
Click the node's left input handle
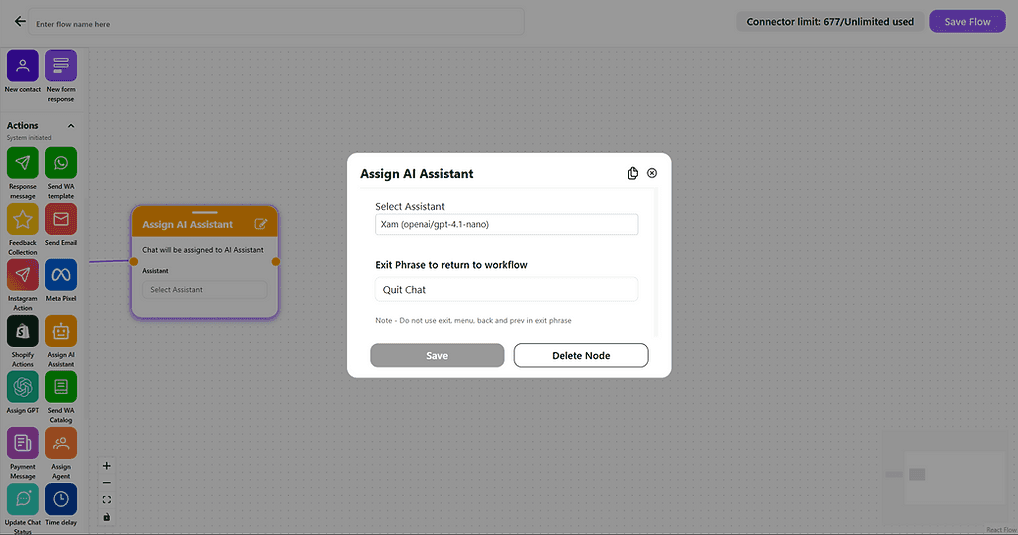point(134,262)
